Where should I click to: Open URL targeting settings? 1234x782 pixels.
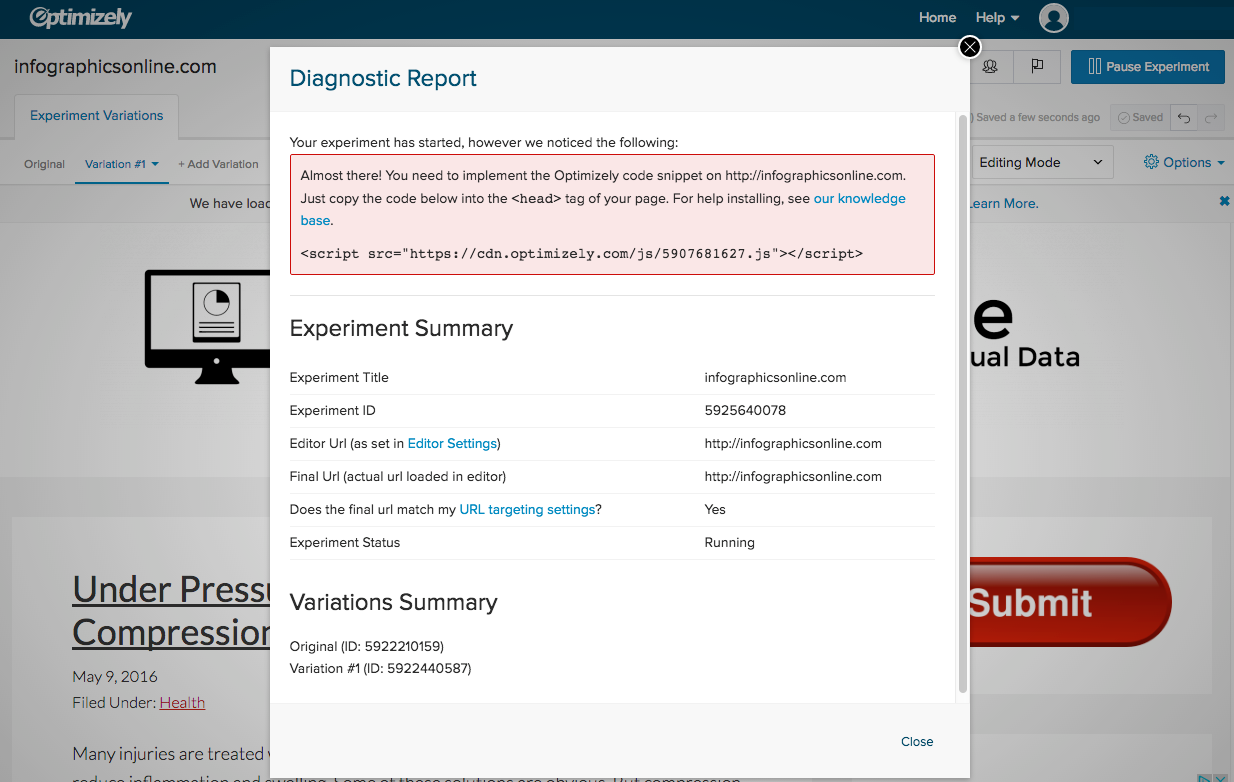(x=527, y=509)
